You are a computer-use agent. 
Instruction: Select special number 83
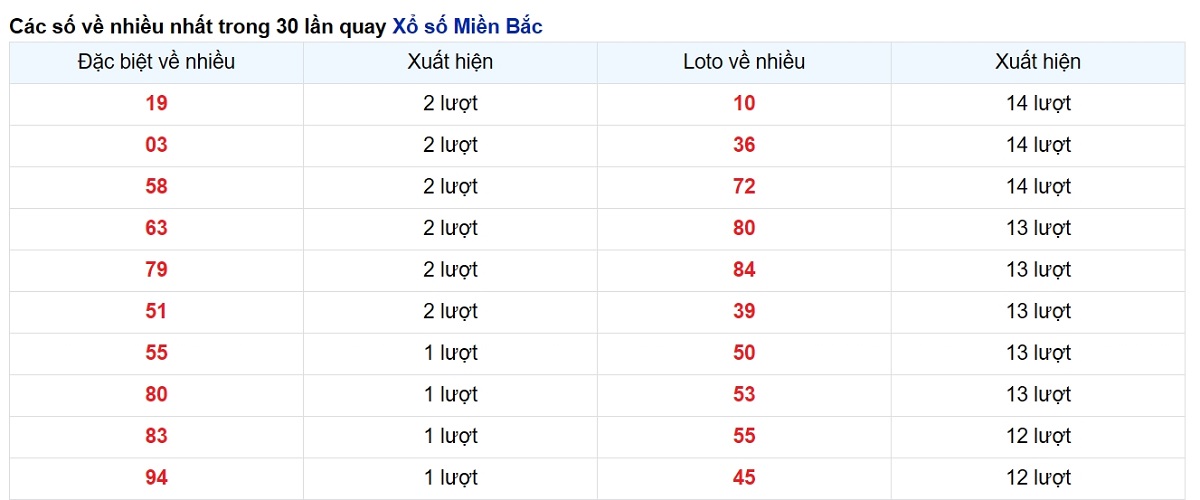pyautogui.click(x=156, y=437)
